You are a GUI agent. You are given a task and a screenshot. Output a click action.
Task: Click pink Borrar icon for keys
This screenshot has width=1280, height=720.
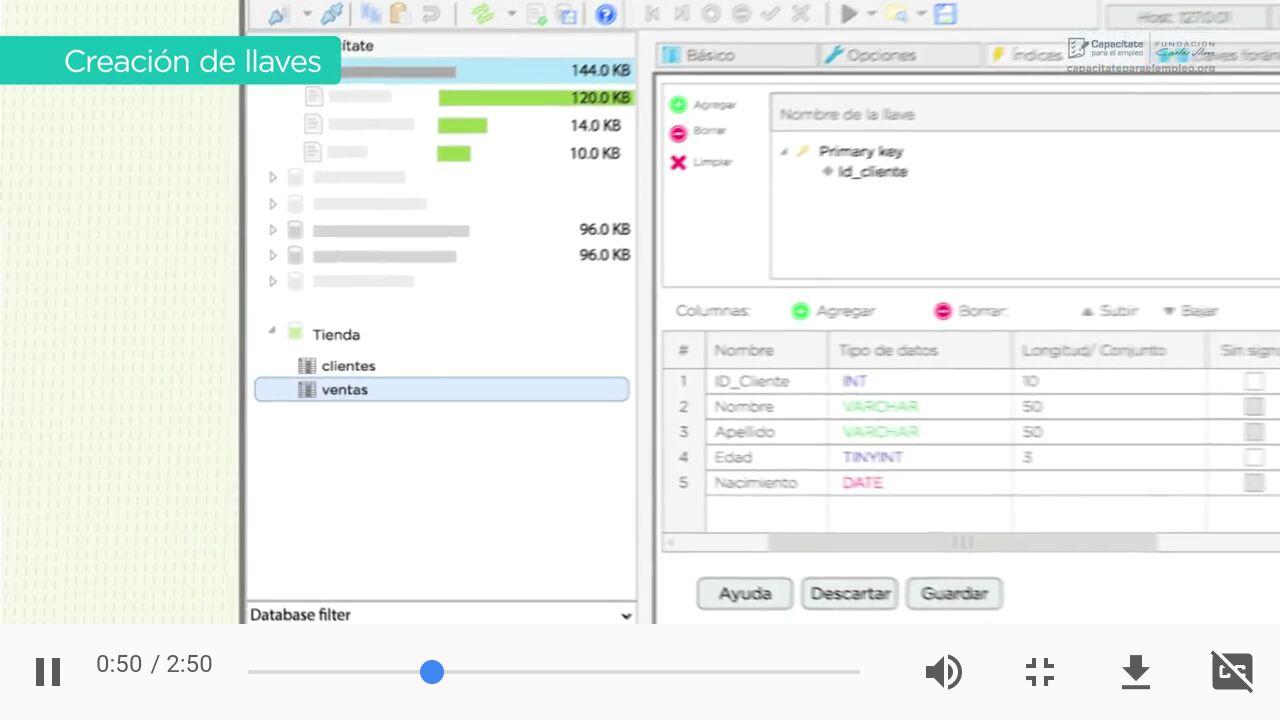point(679,133)
